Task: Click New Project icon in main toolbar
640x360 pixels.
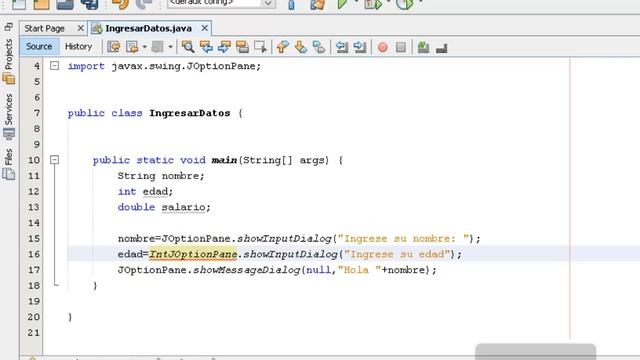Action: [41, 4]
